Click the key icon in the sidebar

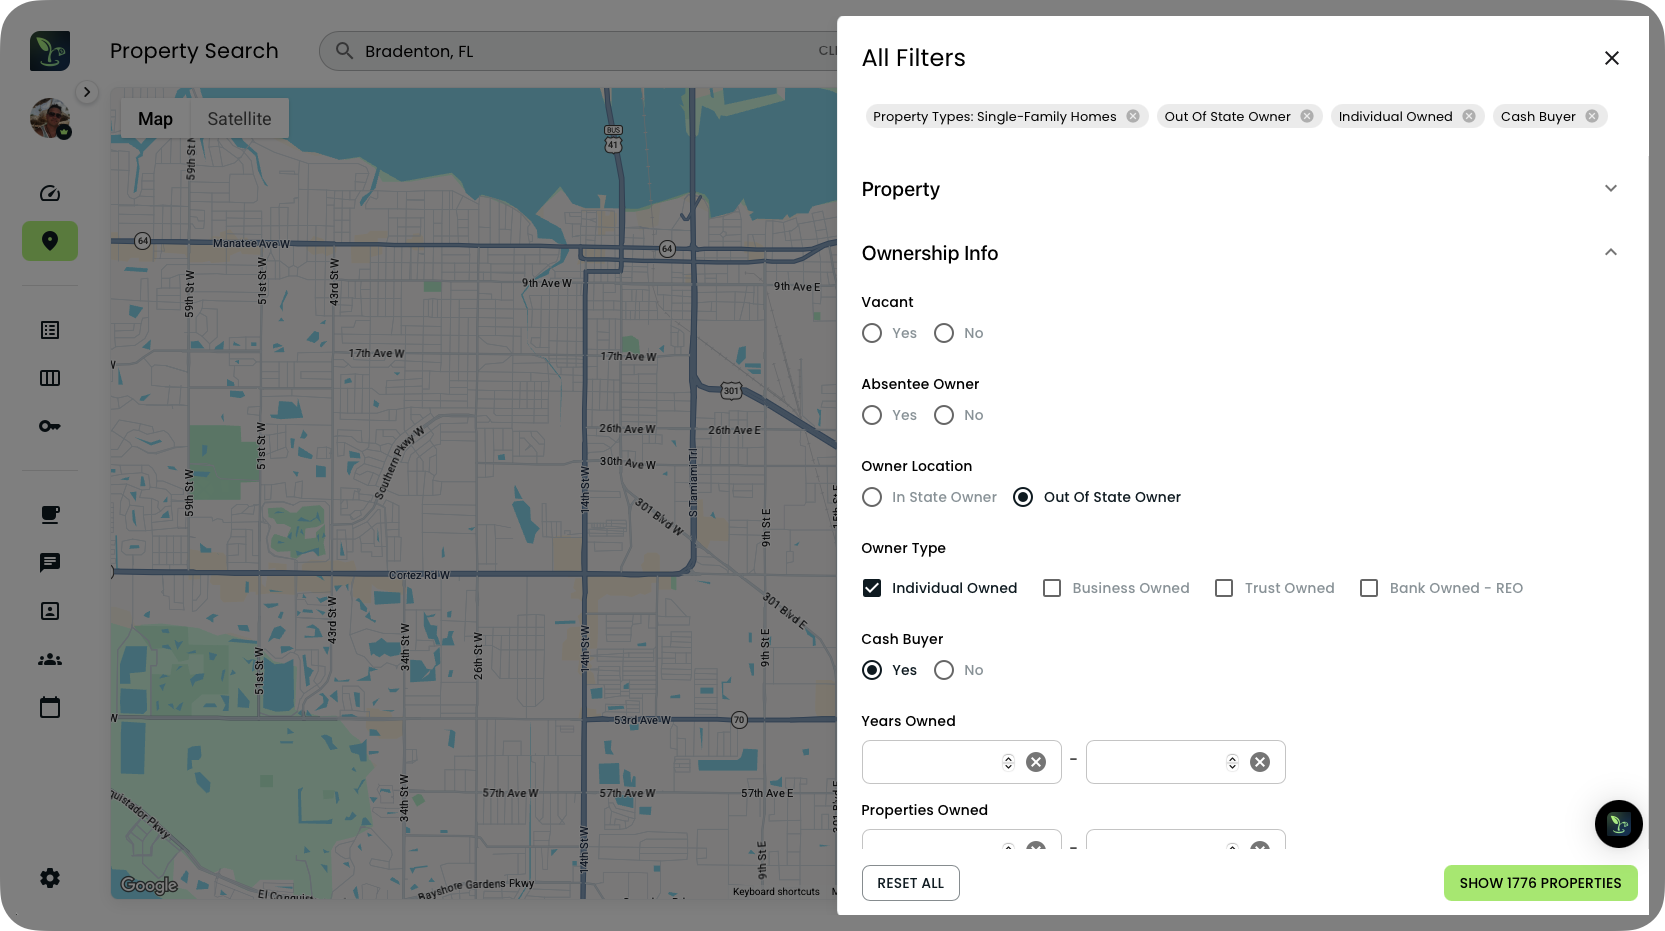[50, 426]
